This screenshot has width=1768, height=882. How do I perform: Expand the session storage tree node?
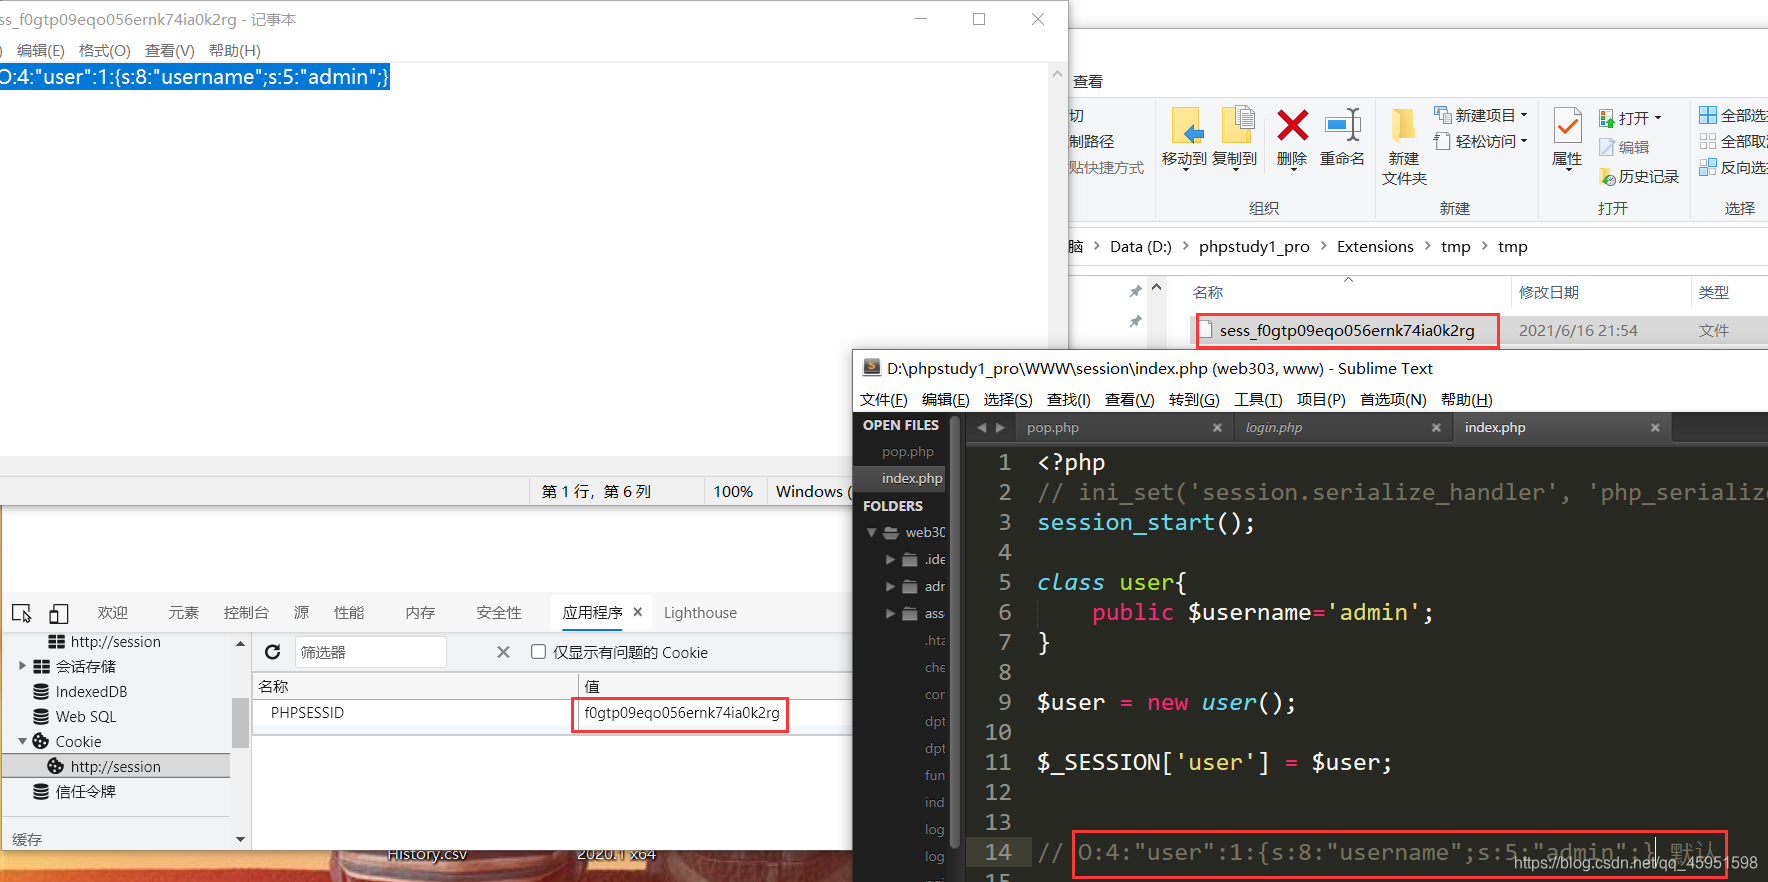pyautogui.click(x=23, y=666)
